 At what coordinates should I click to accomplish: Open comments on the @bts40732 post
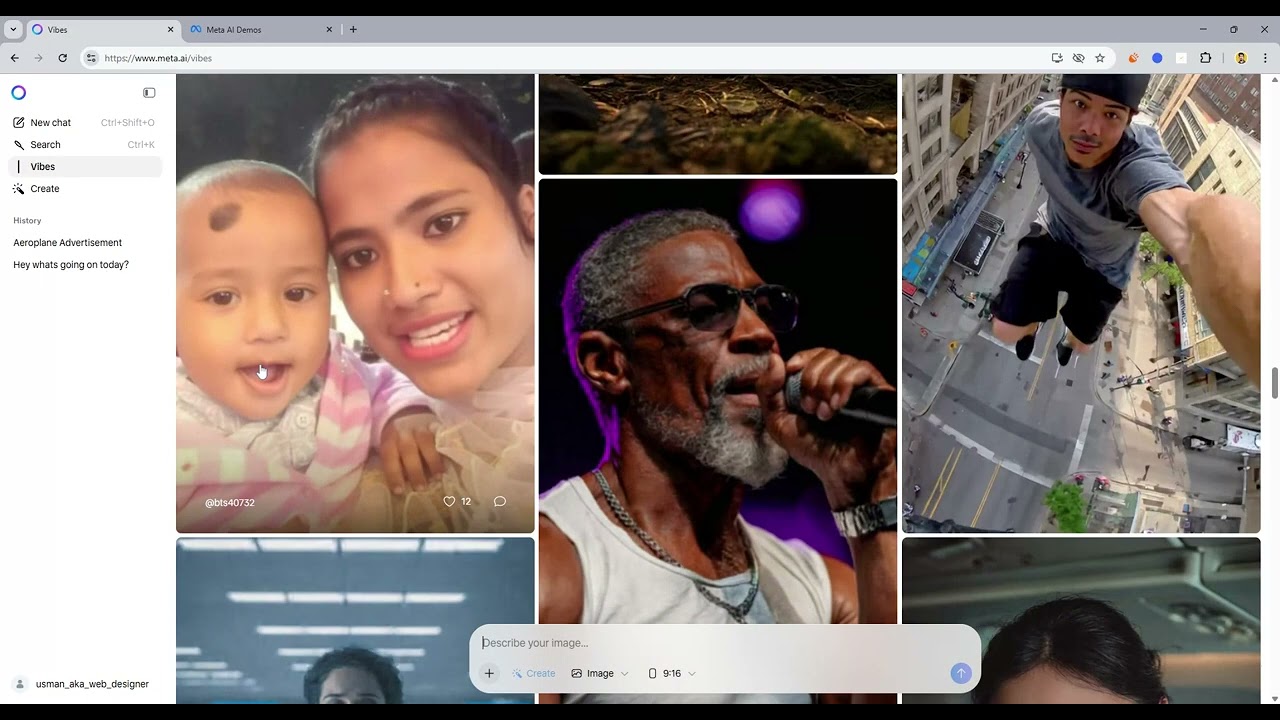click(x=500, y=501)
